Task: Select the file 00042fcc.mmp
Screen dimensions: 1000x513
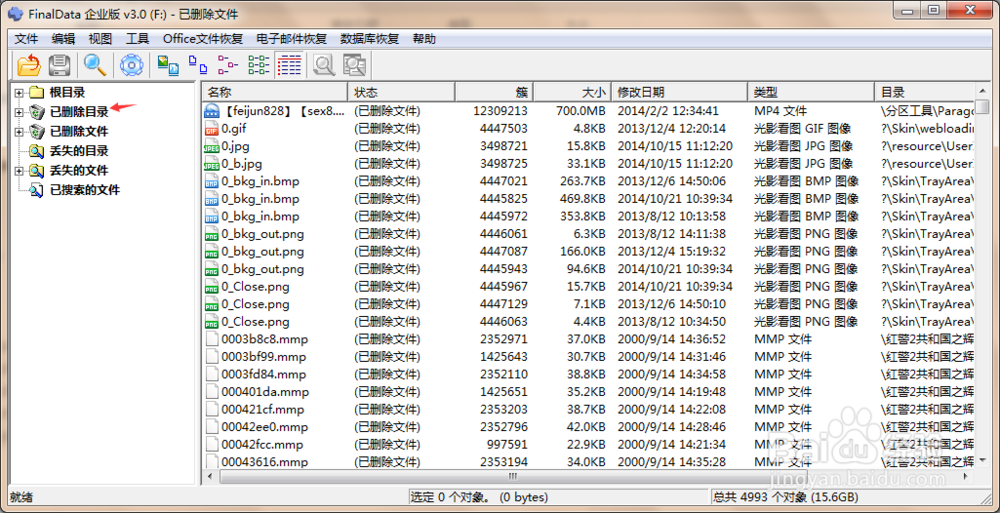Action: tap(262, 444)
